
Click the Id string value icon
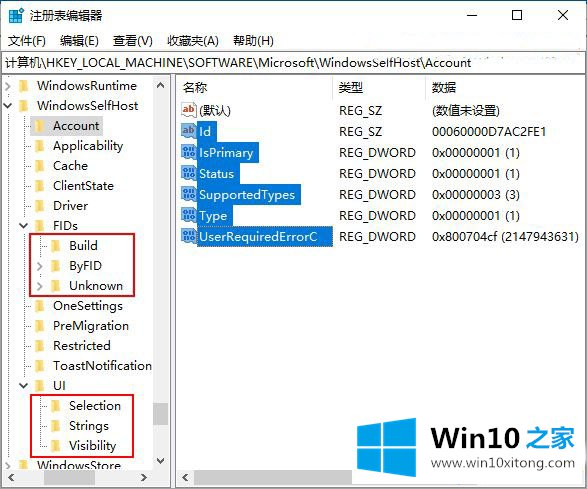pos(188,131)
